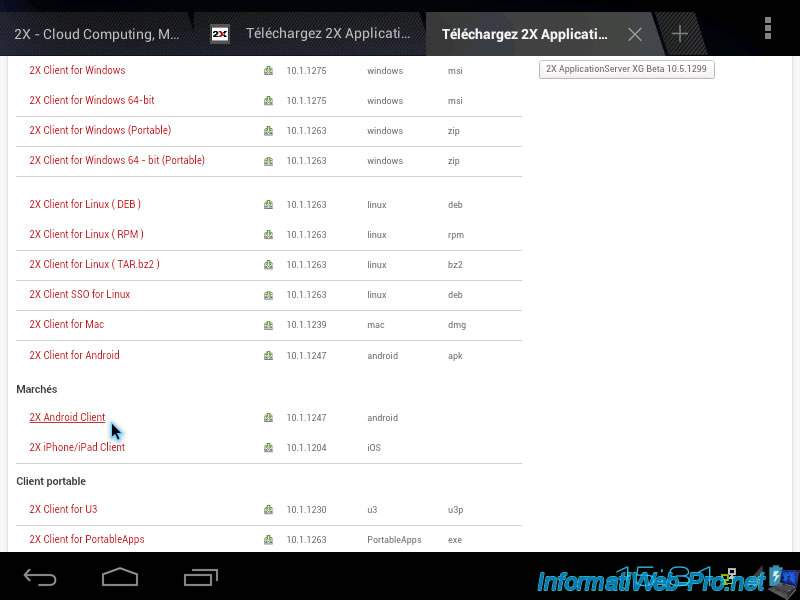Image resolution: width=800 pixels, height=600 pixels.
Task: Open the browser overflow menu (three dots)
Action: tap(768, 28)
